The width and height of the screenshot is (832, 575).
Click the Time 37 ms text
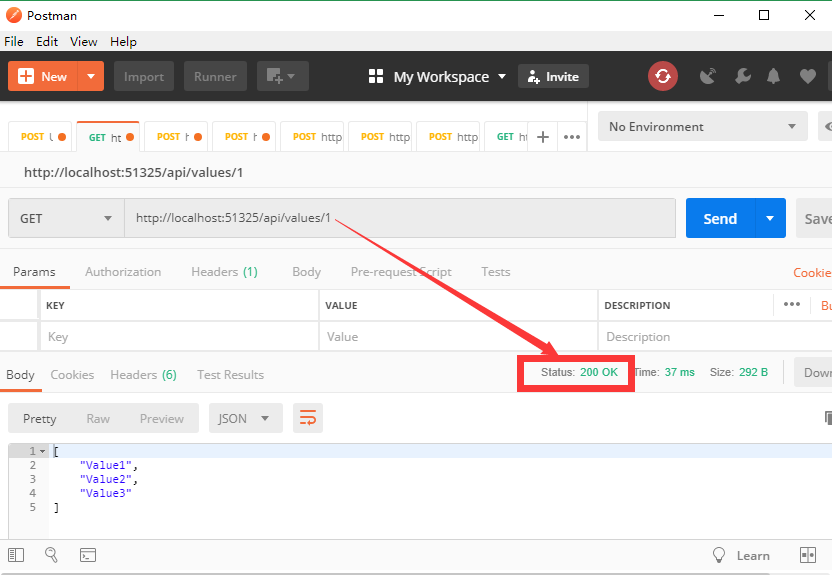pos(665,372)
